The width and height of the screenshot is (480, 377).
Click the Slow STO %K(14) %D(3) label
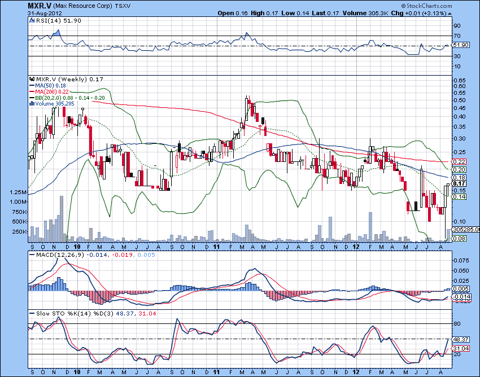click(74, 314)
